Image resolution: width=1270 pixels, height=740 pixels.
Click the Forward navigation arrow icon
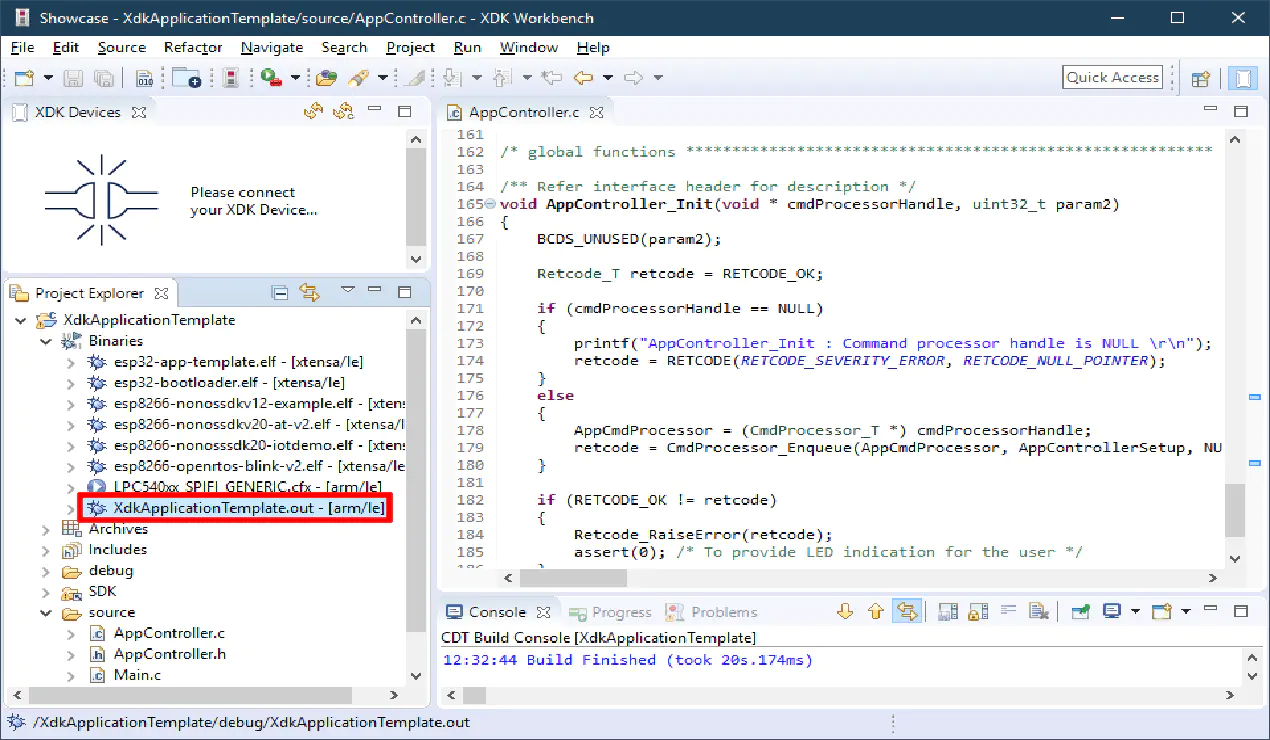point(633,78)
